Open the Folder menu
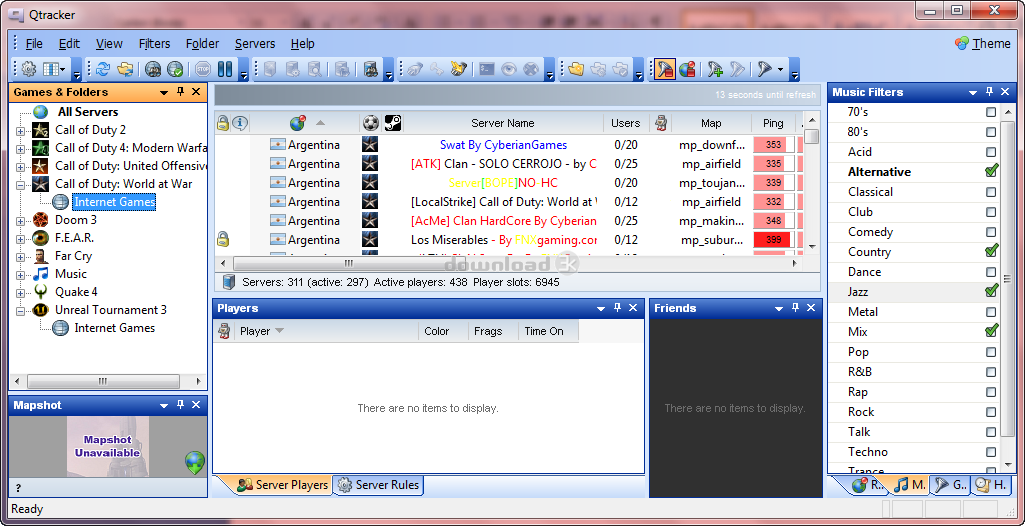 [x=202, y=44]
